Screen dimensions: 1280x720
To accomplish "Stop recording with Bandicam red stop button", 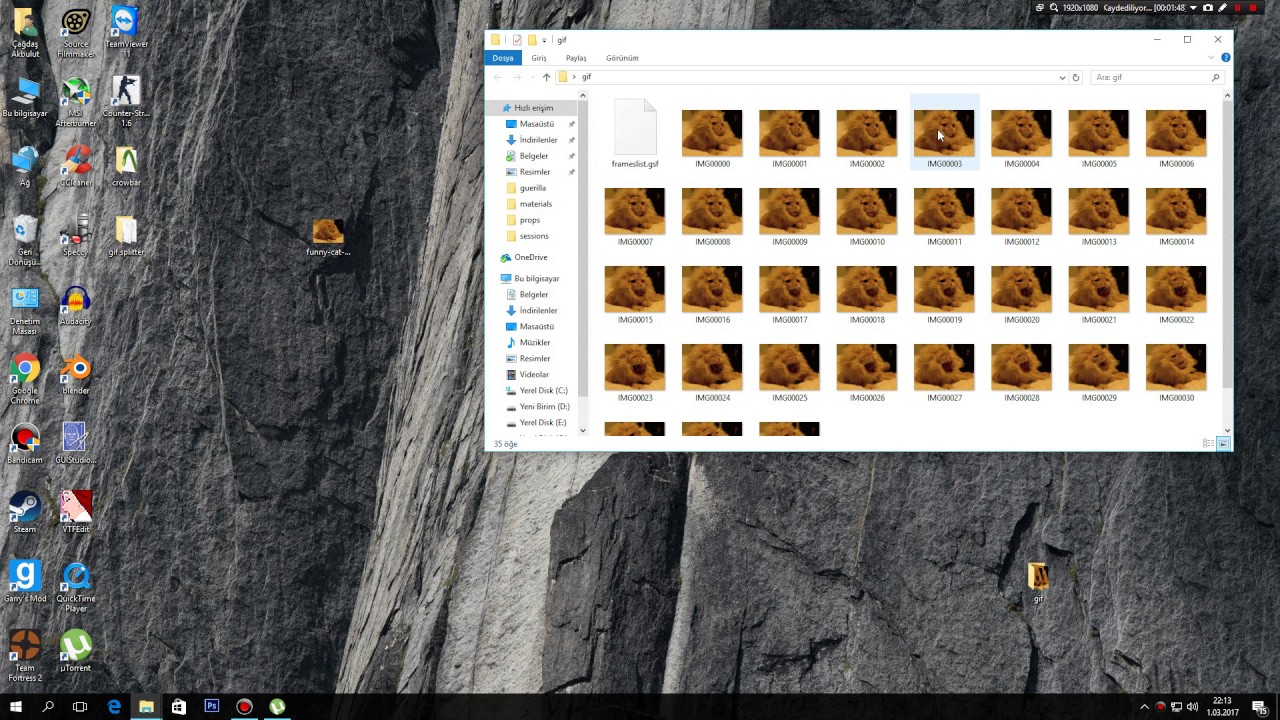I will [1253, 7].
